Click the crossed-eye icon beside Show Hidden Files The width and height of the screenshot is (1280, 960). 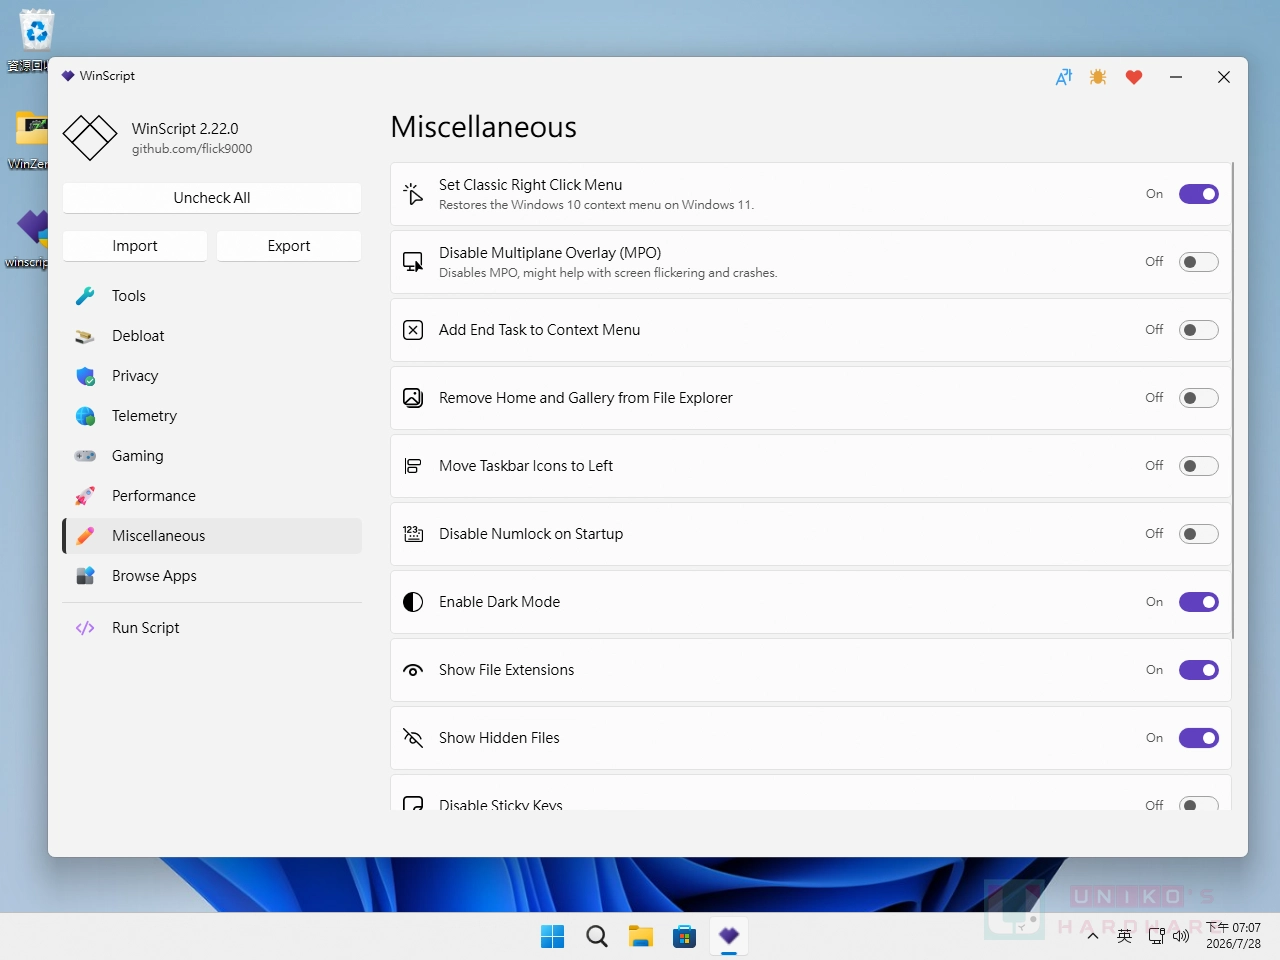(x=413, y=738)
